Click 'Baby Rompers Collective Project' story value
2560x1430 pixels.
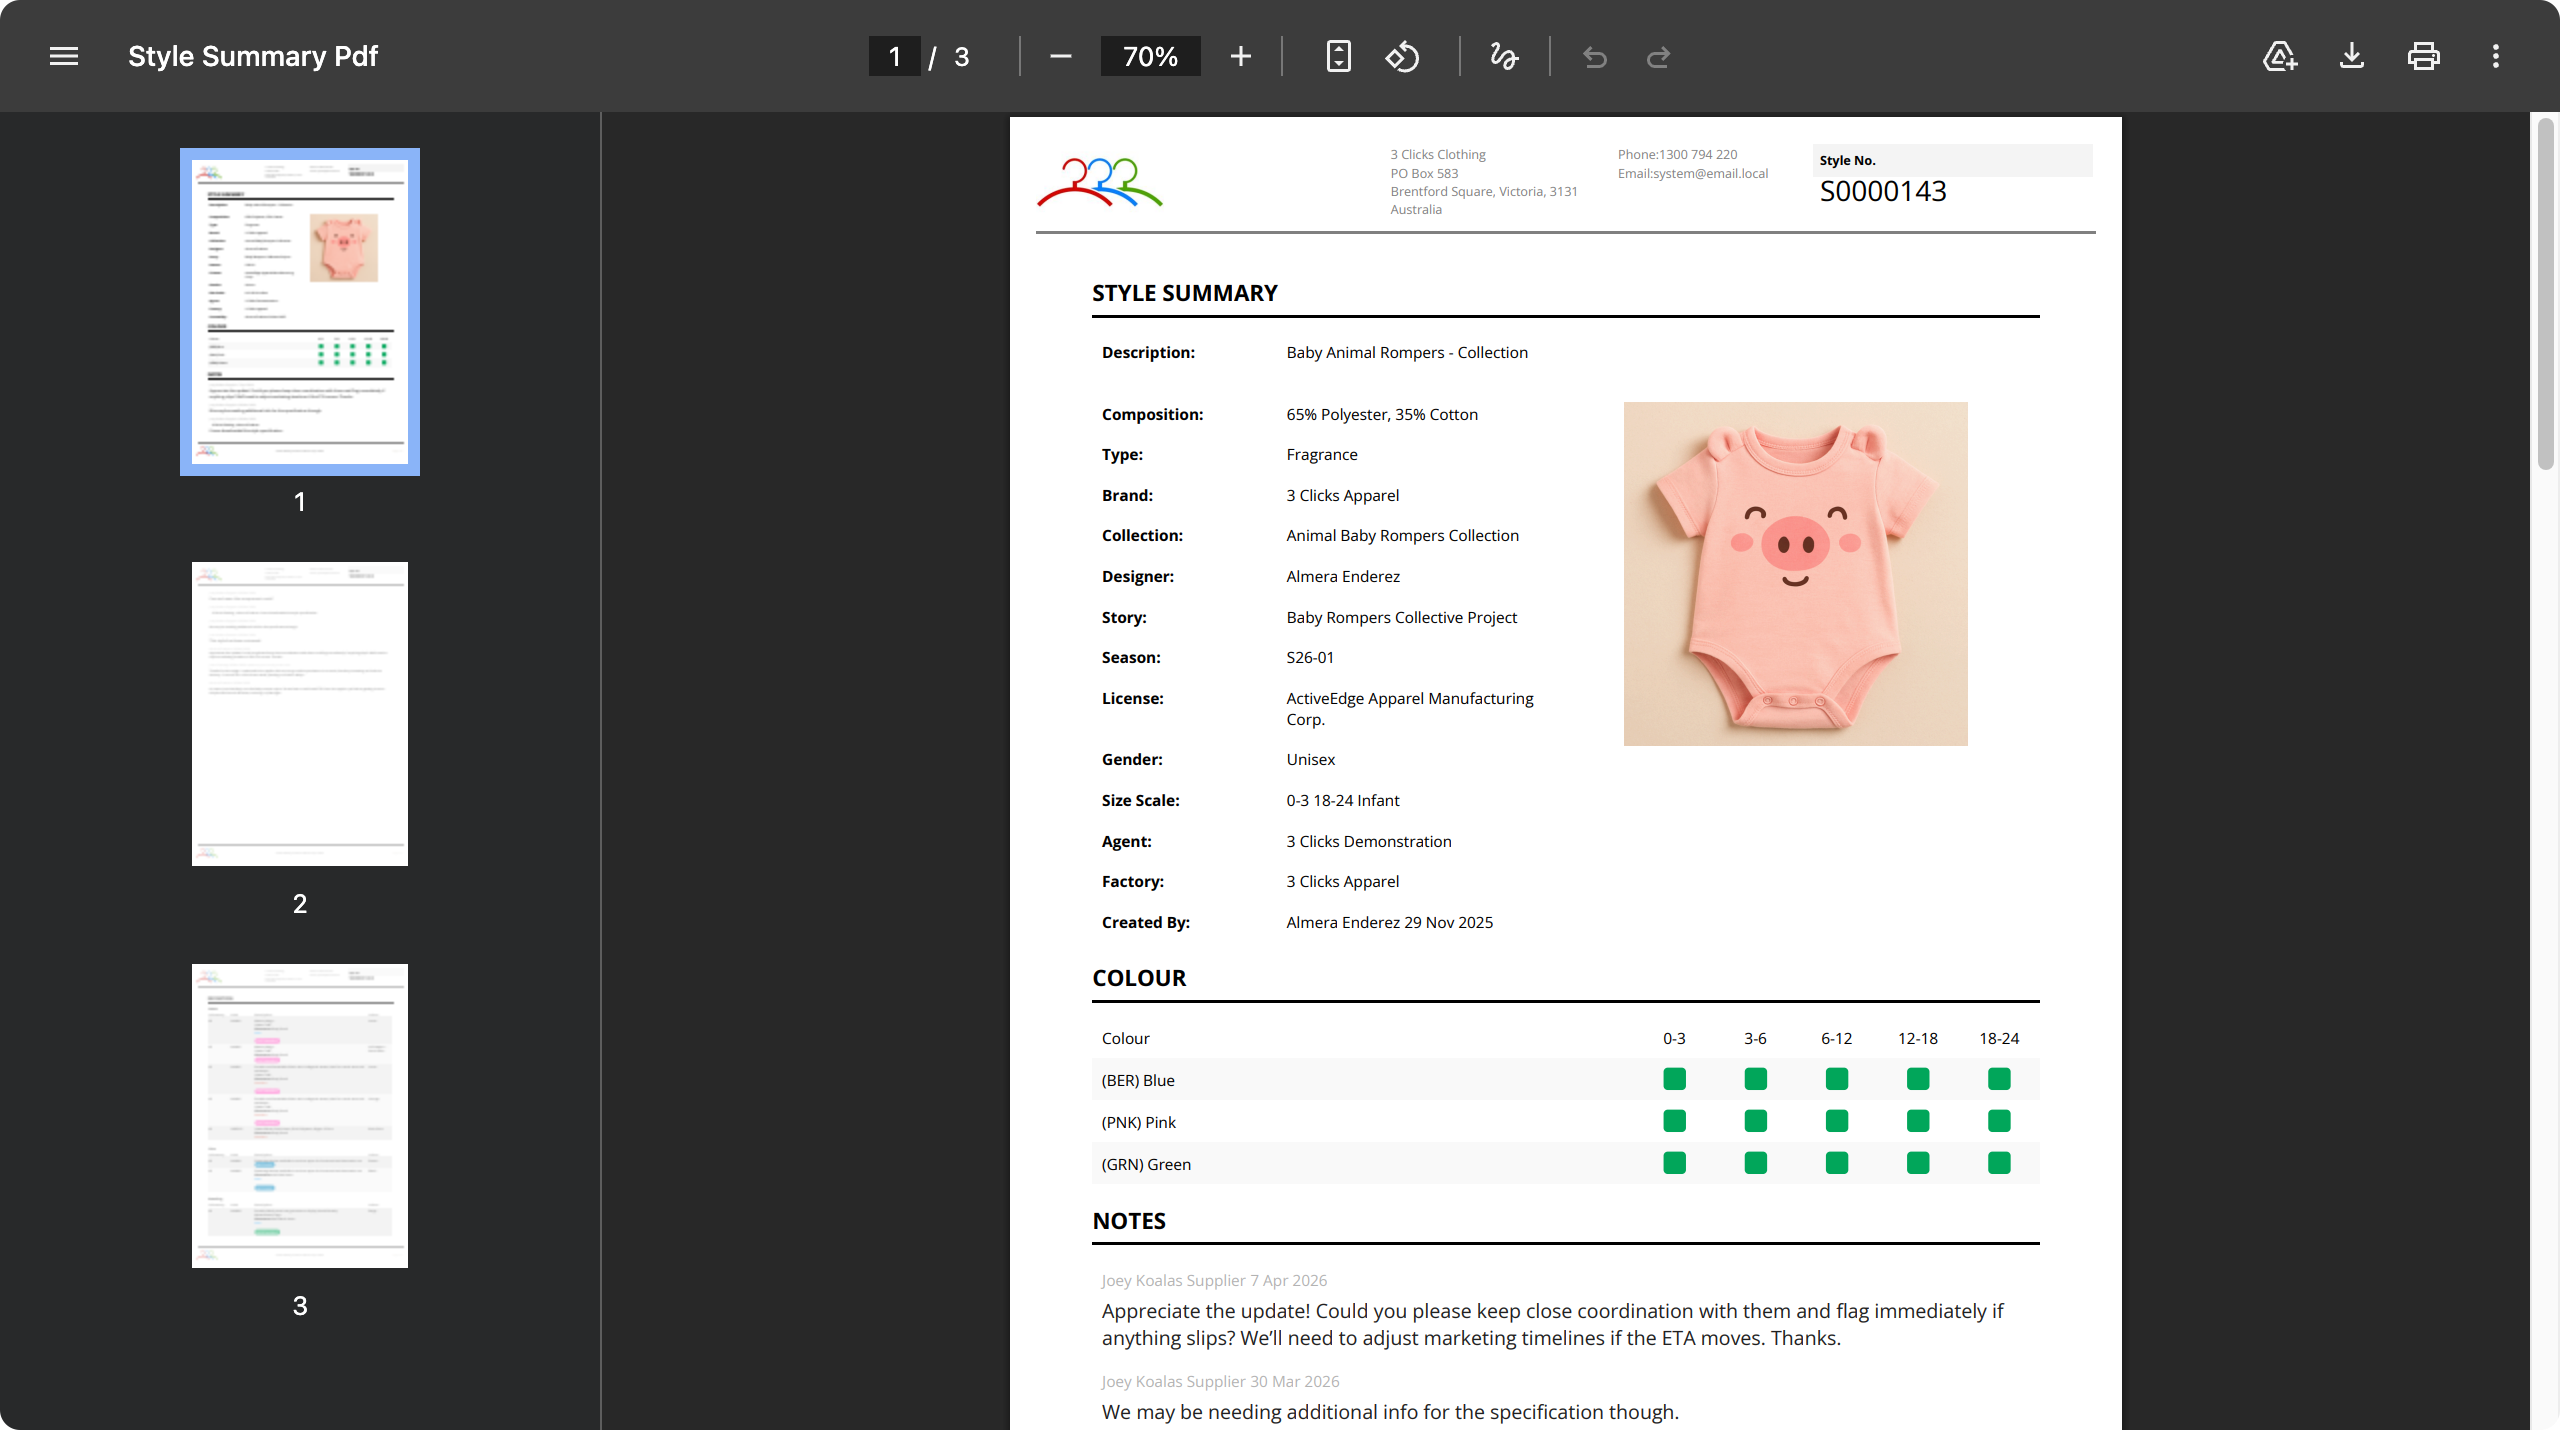[1401, 617]
